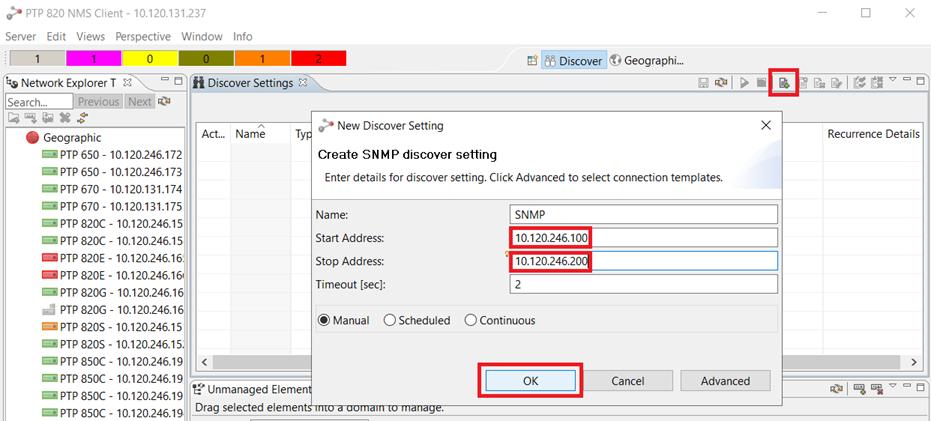Open the Window menu

pos(202,36)
